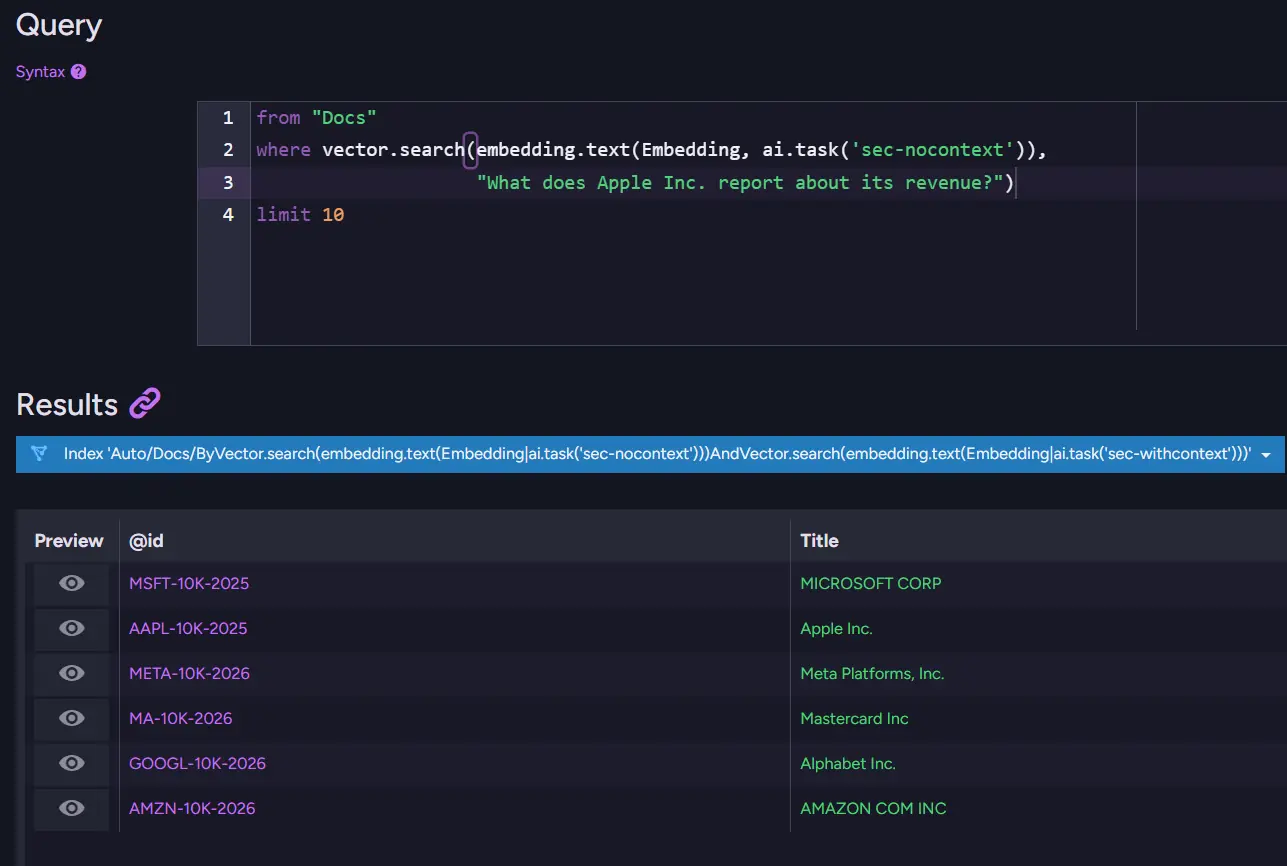
Task: Click the Apple Inc. title cell
Action: [x=836, y=628]
